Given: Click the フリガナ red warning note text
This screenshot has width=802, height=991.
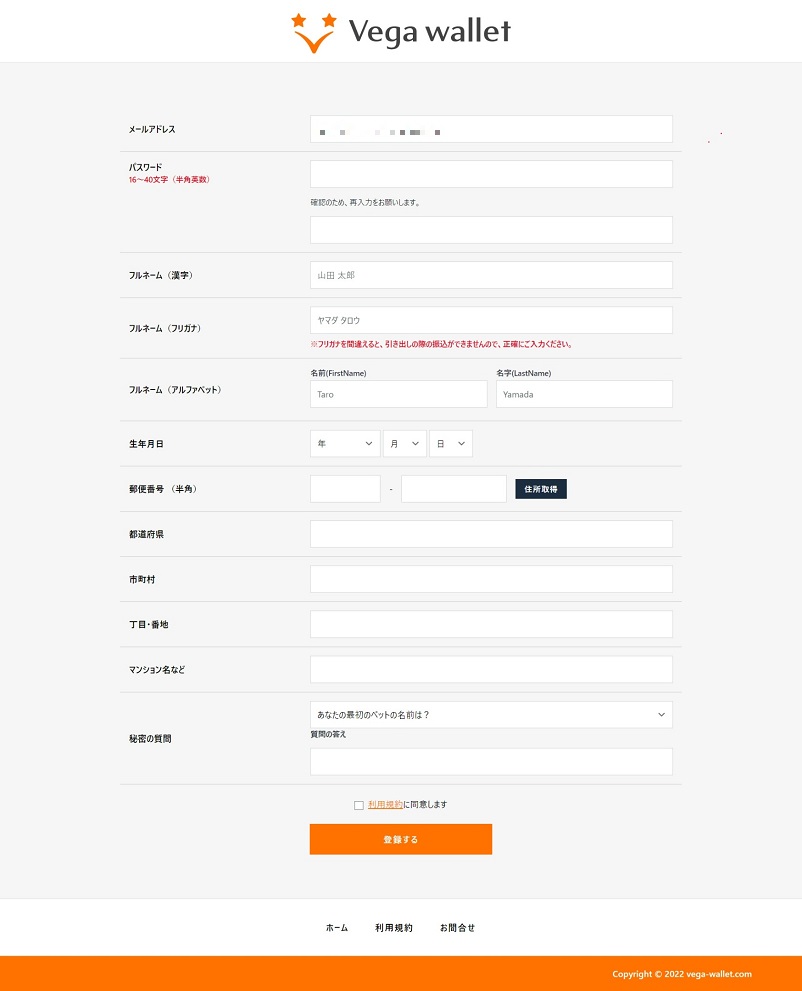Looking at the screenshot, I should (x=441, y=344).
